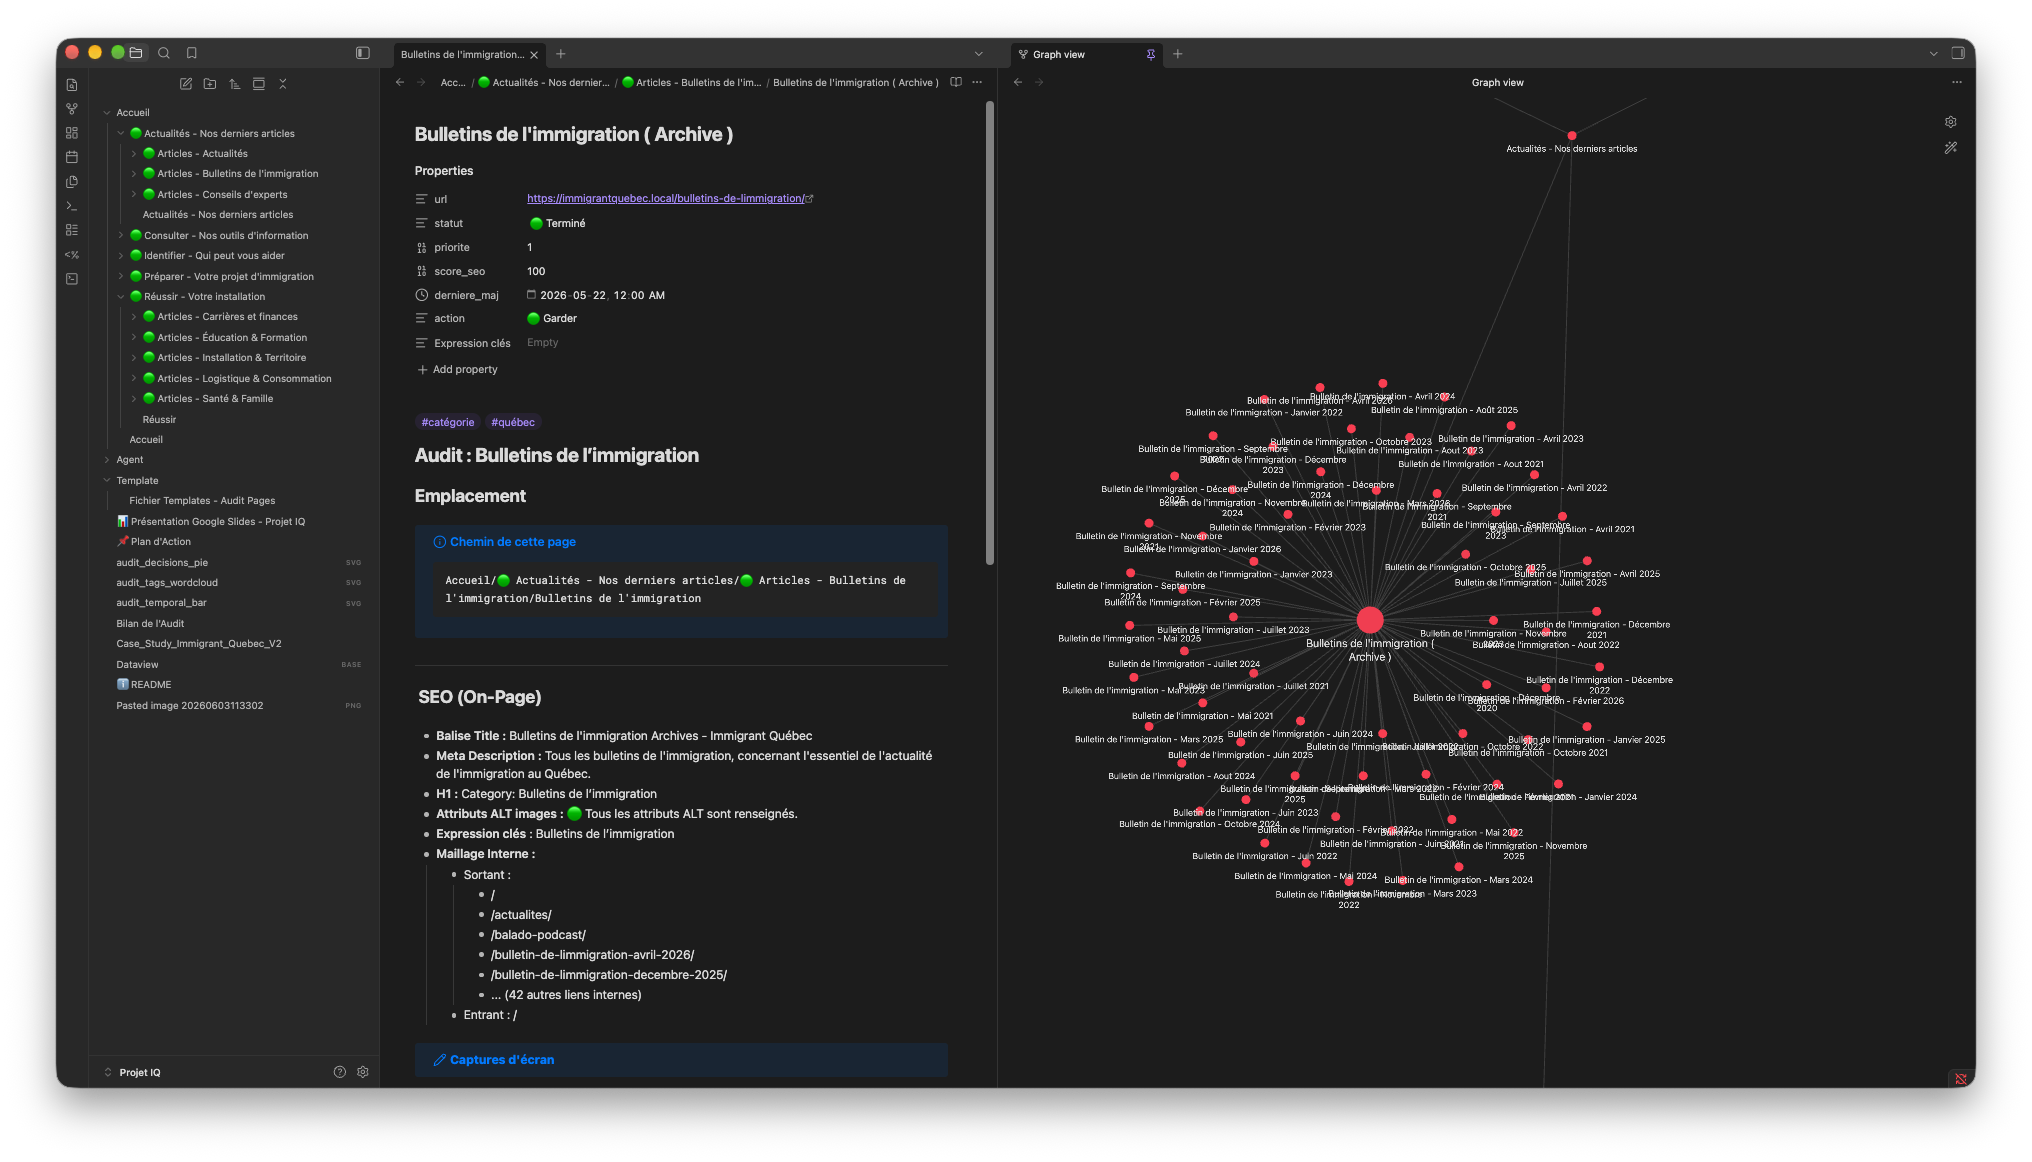Click the #québec tag
The height and width of the screenshot is (1162, 2032).
[513, 423]
